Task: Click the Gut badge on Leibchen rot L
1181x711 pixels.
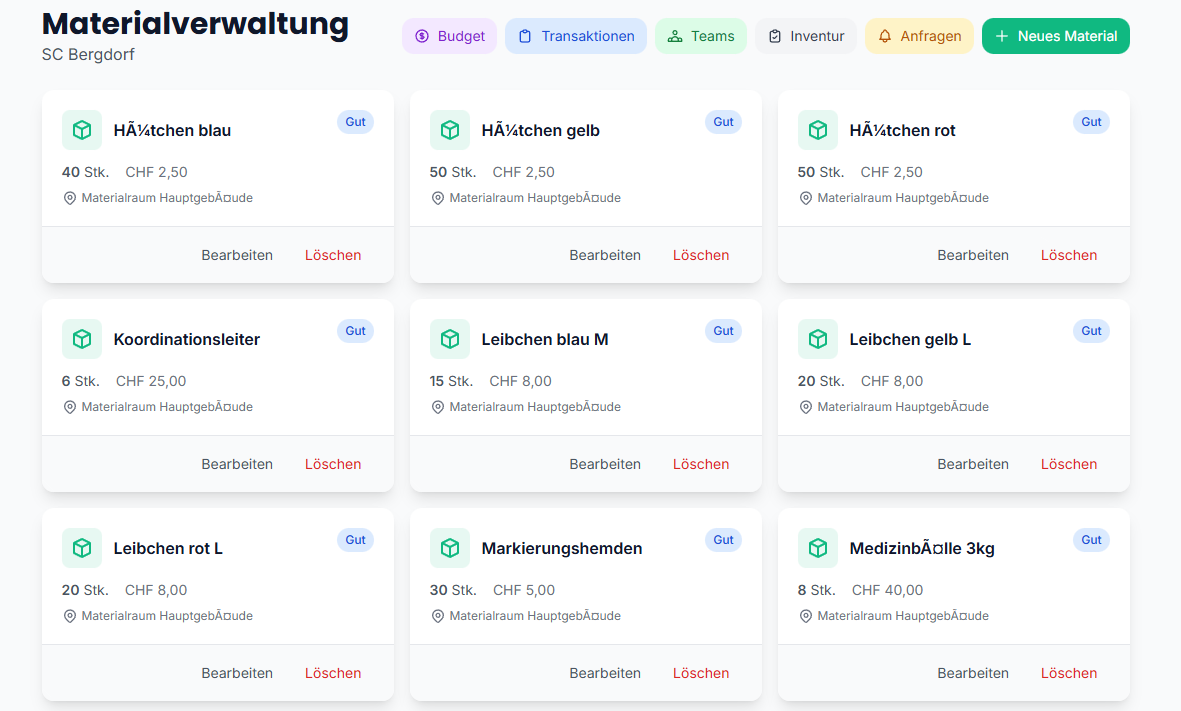Action: click(x=355, y=540)
